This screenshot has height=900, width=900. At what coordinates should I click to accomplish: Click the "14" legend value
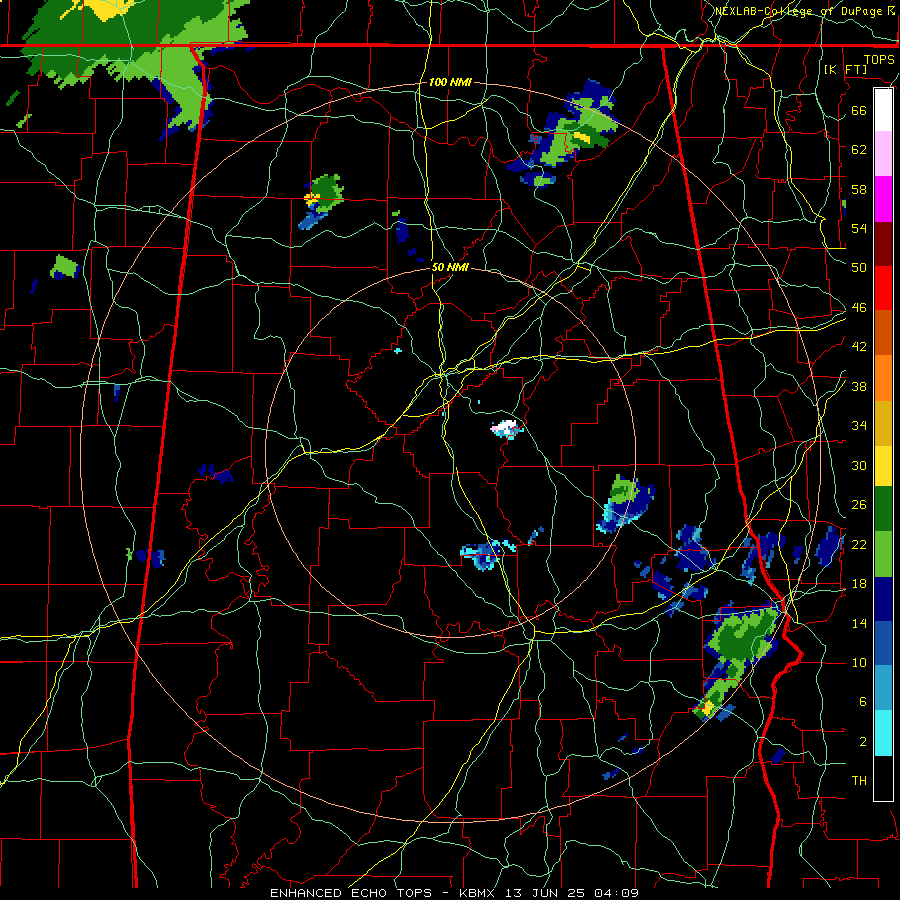tap(859, 623)
